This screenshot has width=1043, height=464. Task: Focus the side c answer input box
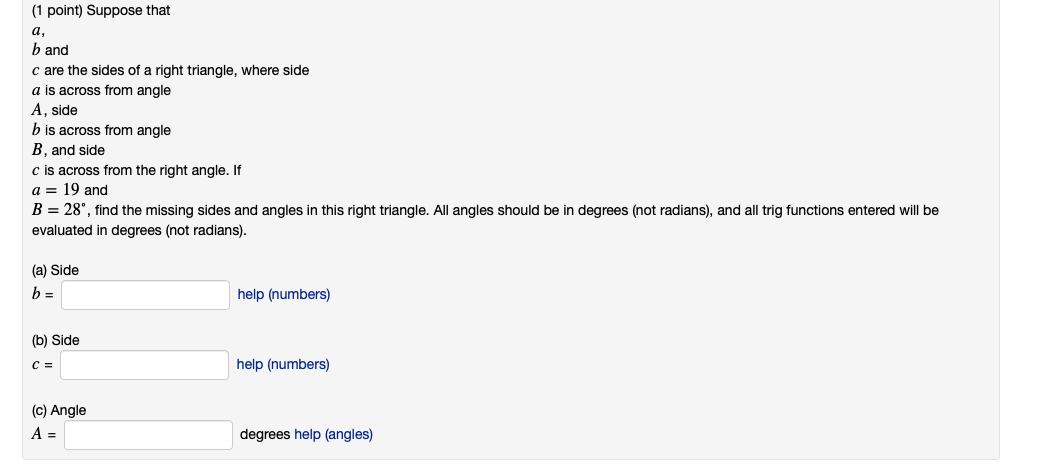tap(144, 365)
